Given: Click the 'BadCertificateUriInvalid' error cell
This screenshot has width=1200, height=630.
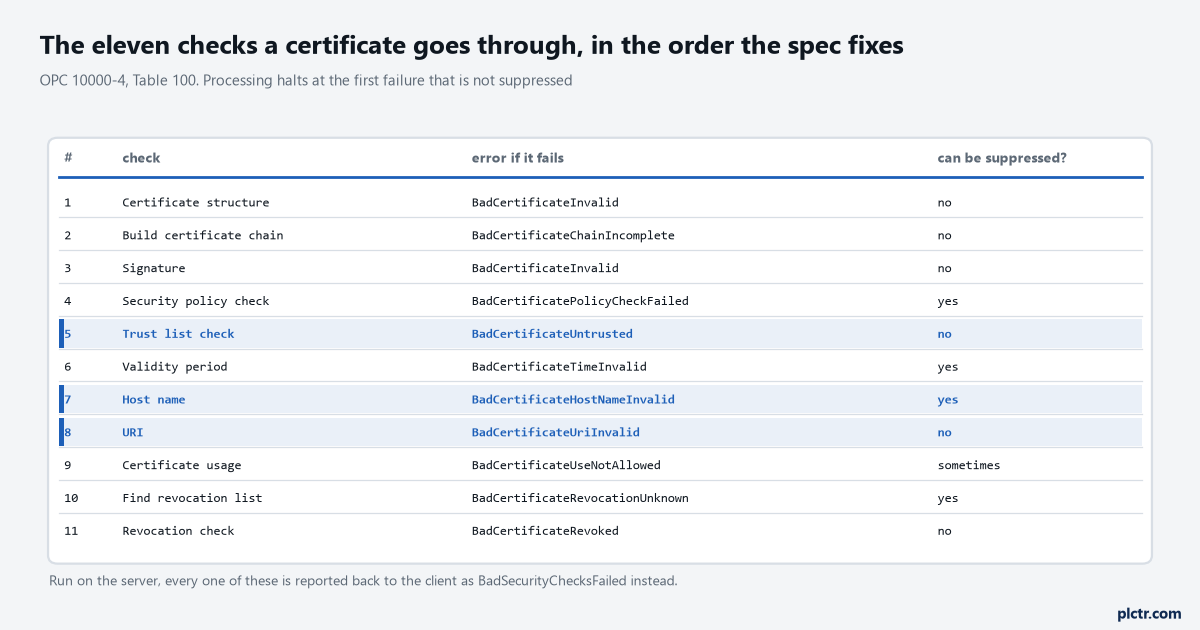Looking at the screenshot, I should (x=556, y=433).
